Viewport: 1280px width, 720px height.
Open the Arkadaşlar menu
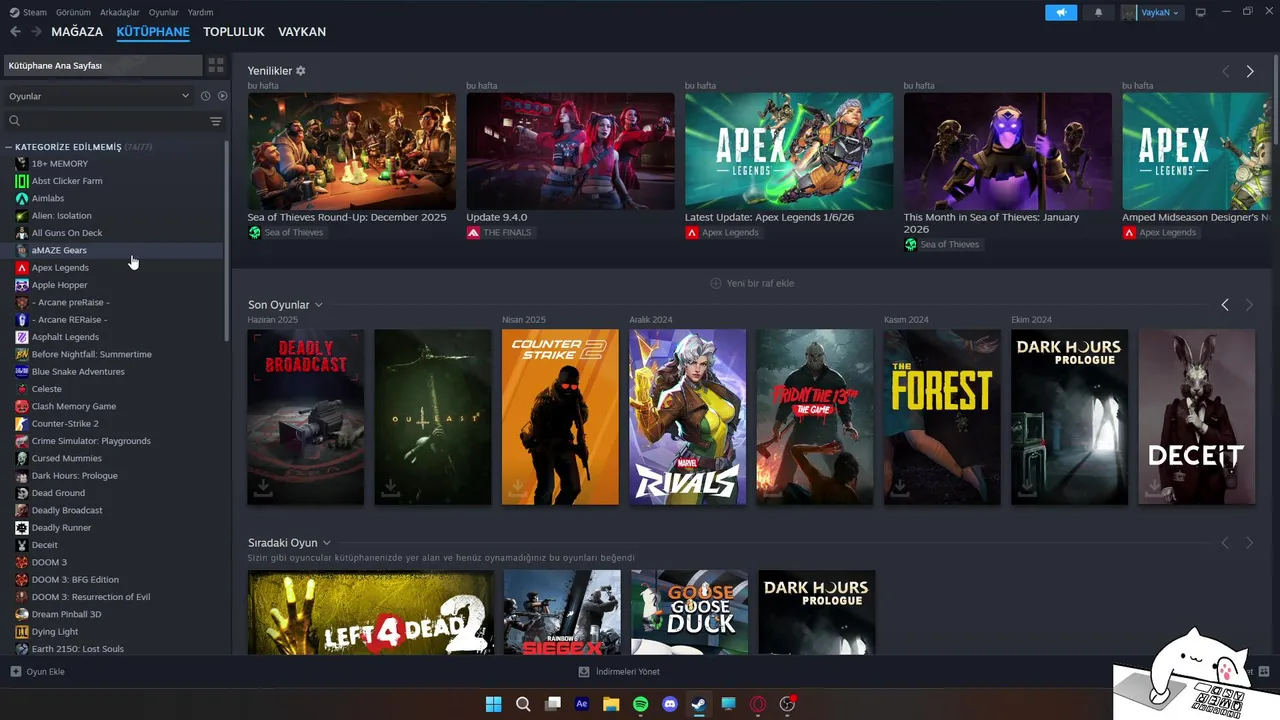tap(120, 12)
